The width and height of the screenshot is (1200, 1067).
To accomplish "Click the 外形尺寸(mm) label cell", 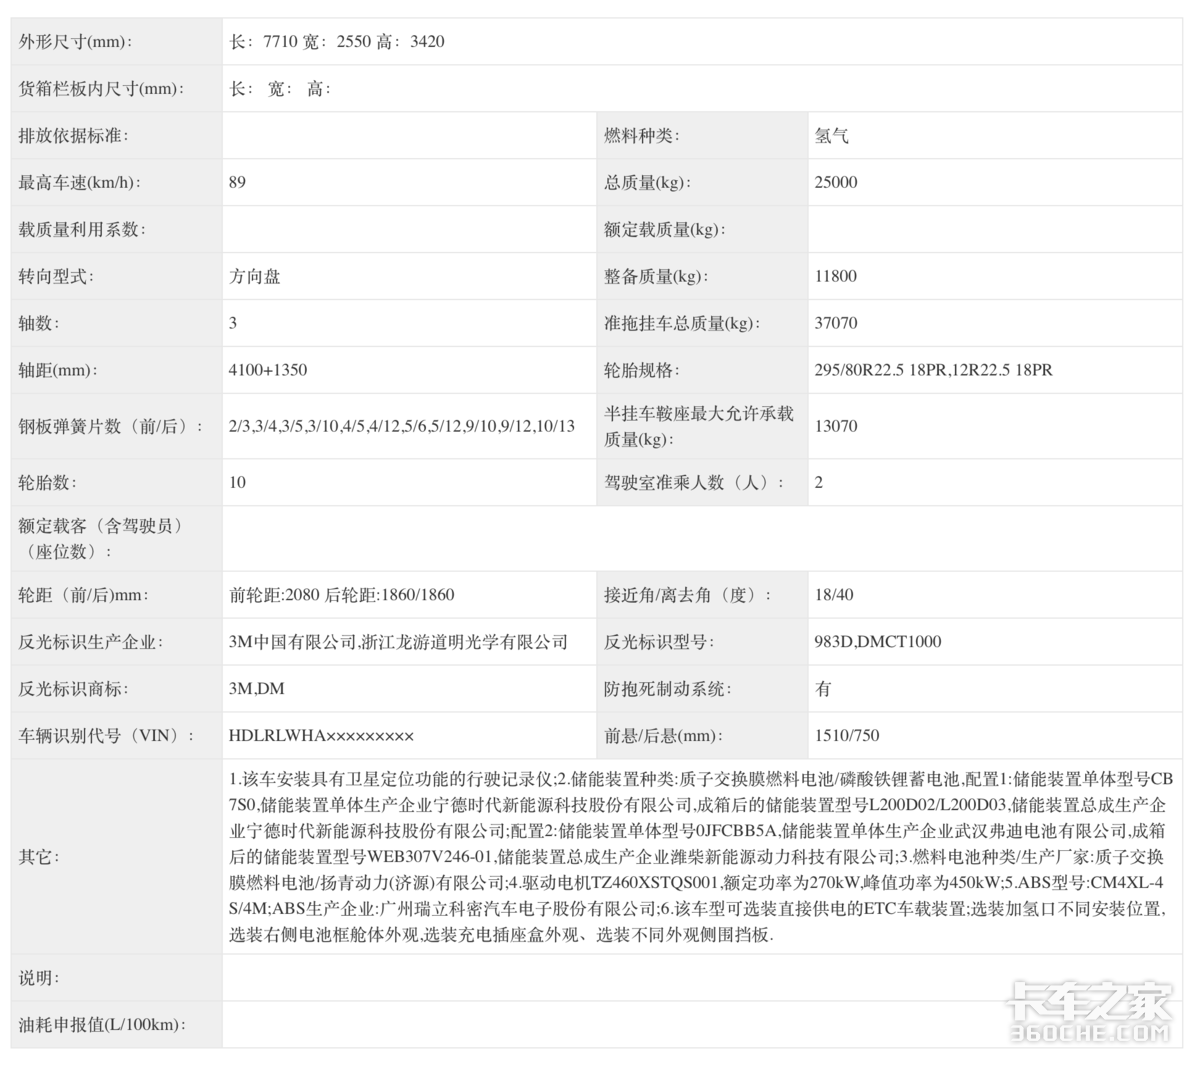I will pos(76,42).
